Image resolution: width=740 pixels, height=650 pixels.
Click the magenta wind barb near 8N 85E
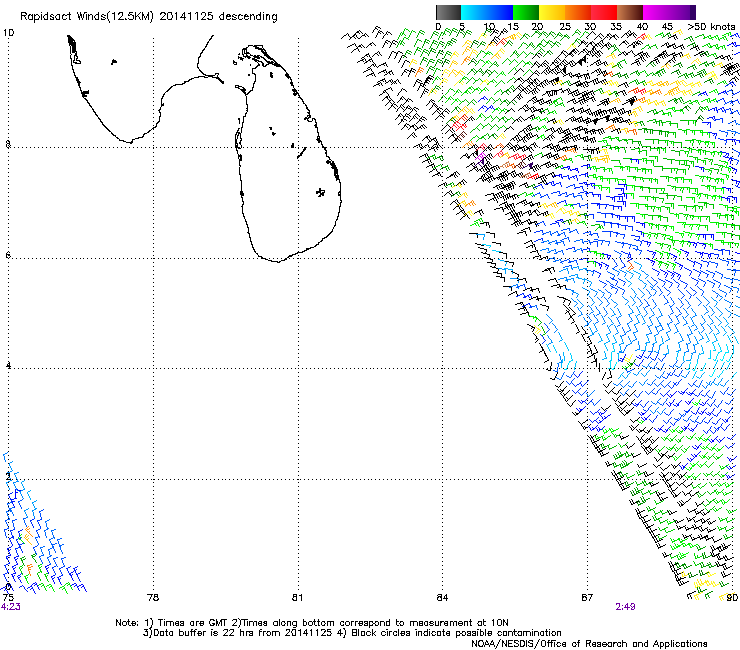click(481, 156)
